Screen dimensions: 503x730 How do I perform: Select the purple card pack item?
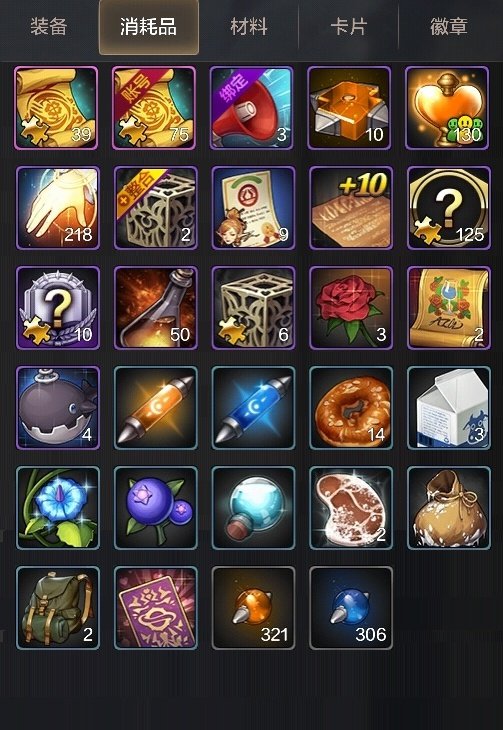coord(156,608)
